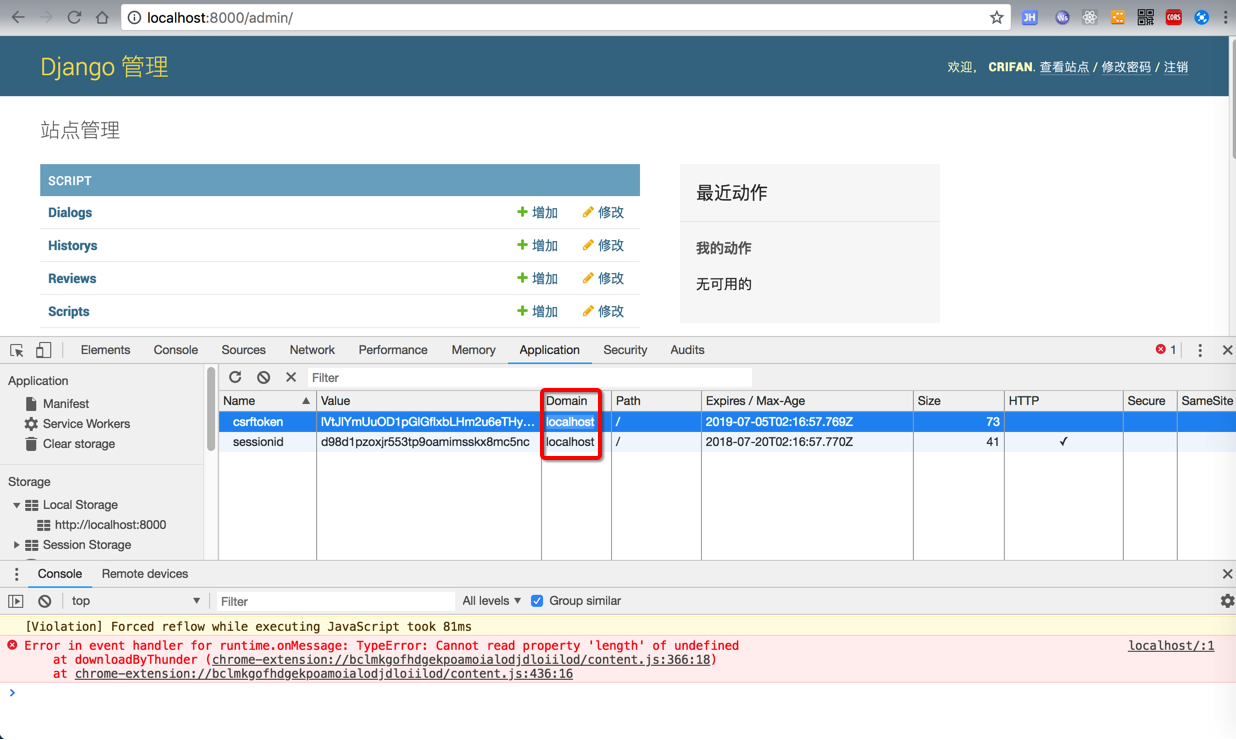
Task: Collapse the Local Storage tree node
Action: (x=16, y=505)
